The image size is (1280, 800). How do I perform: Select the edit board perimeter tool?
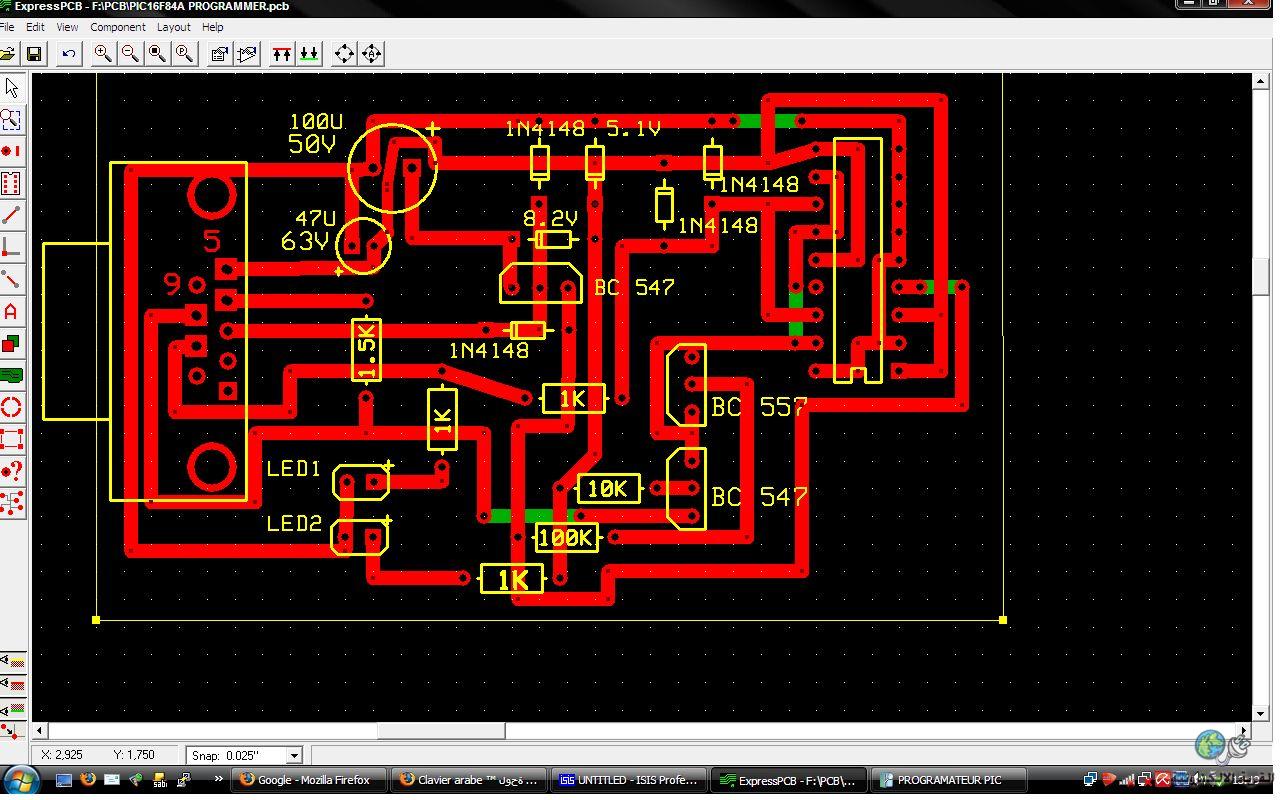11,440
